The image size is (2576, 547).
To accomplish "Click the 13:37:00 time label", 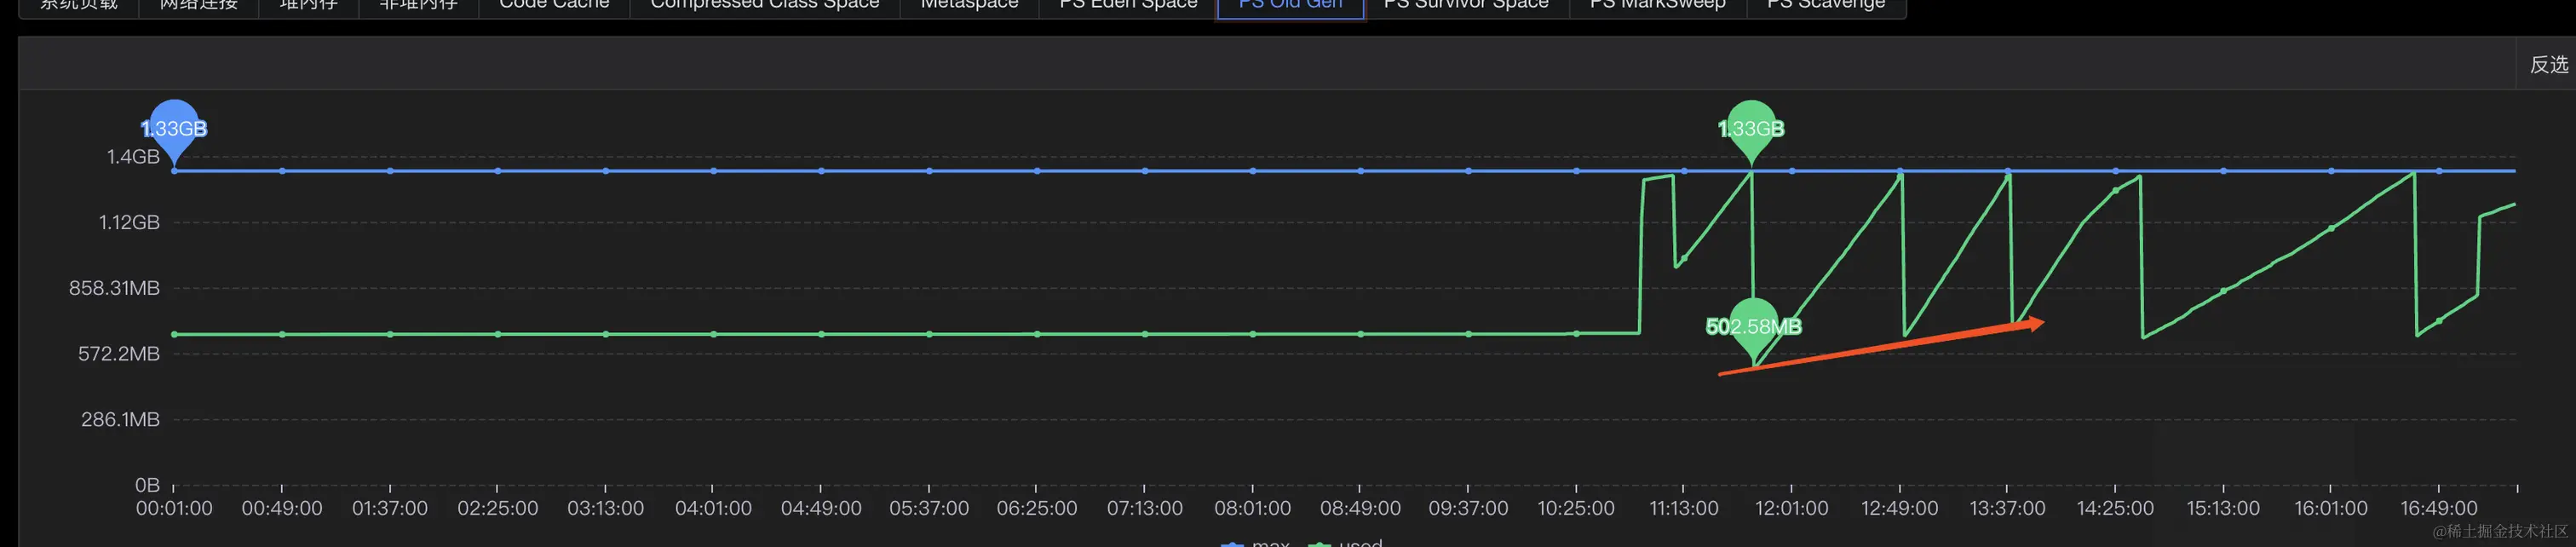I will (x=2008, y=508).
